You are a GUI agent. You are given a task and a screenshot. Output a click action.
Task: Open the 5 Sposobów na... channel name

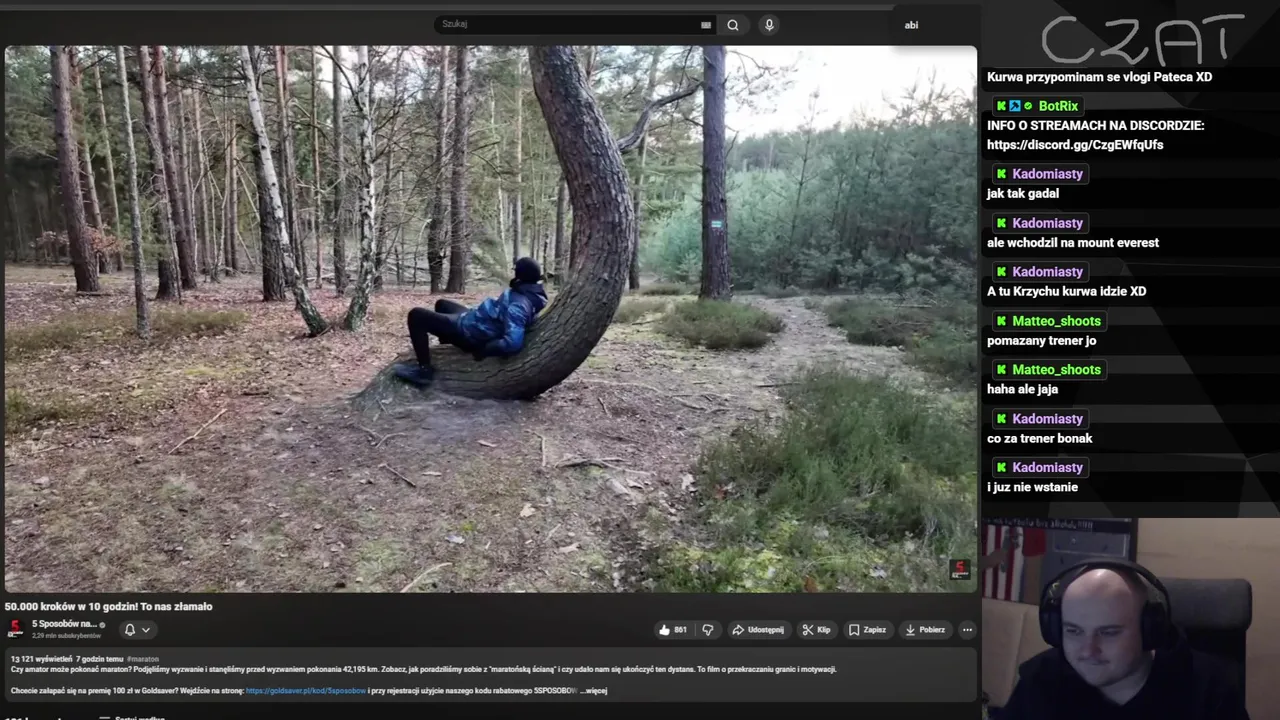click(x=64, y=624)
